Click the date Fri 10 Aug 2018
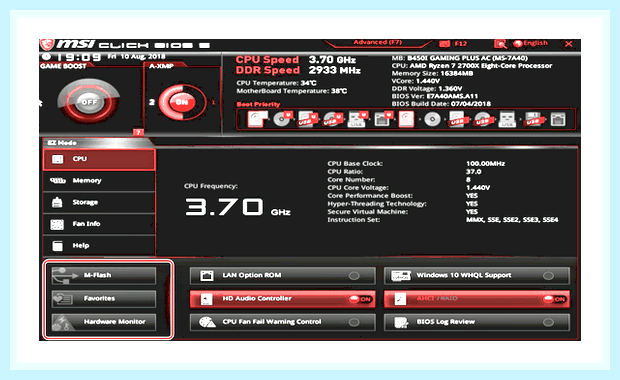This screenshot has height=380, width=620. 136,57
